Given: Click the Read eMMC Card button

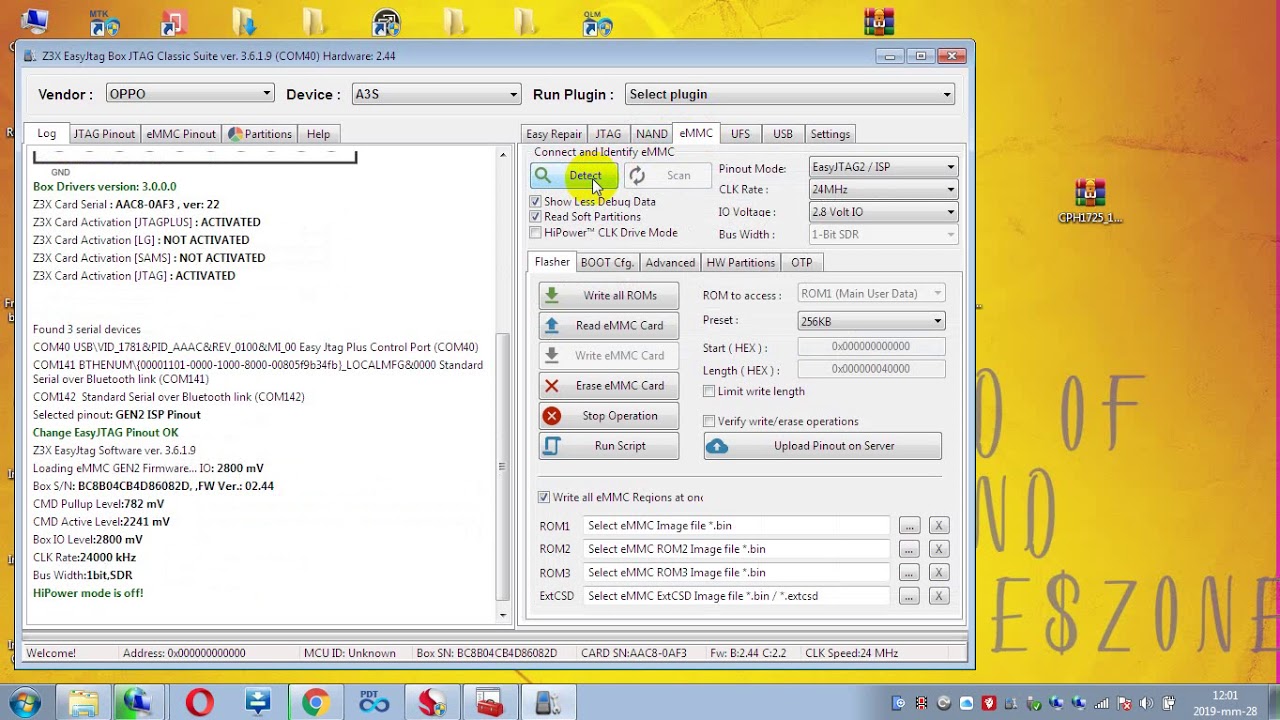Looking at the screenshot, I should click(x=608, y=326).
